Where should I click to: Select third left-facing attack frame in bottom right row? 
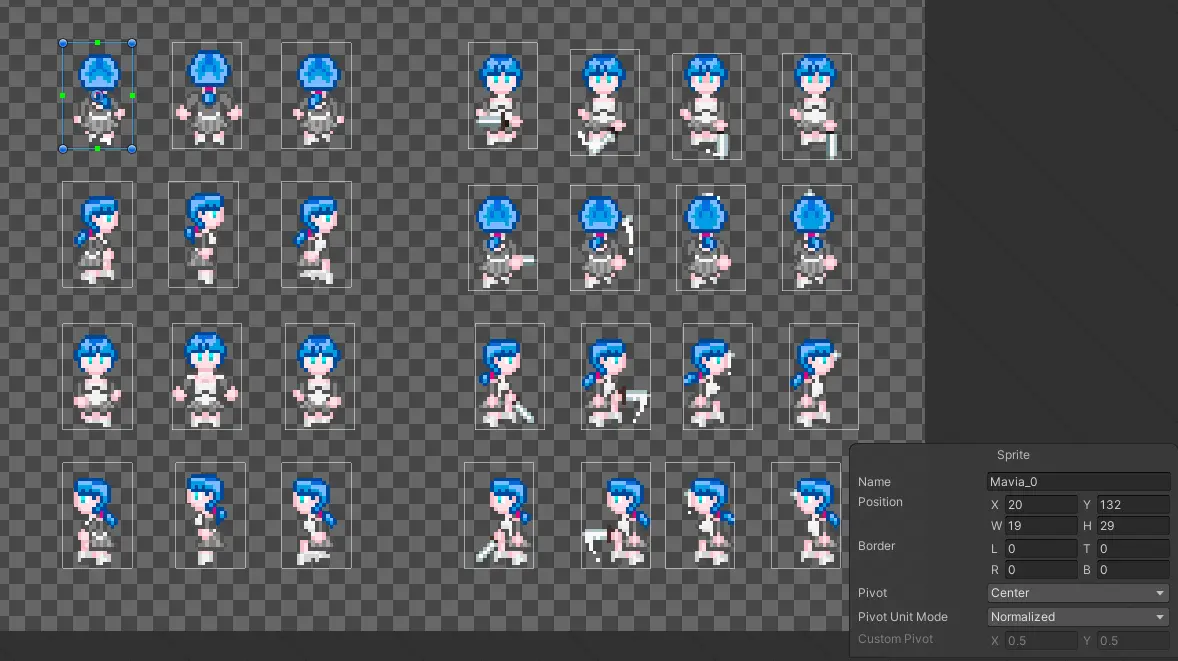(x=700, y=515)
